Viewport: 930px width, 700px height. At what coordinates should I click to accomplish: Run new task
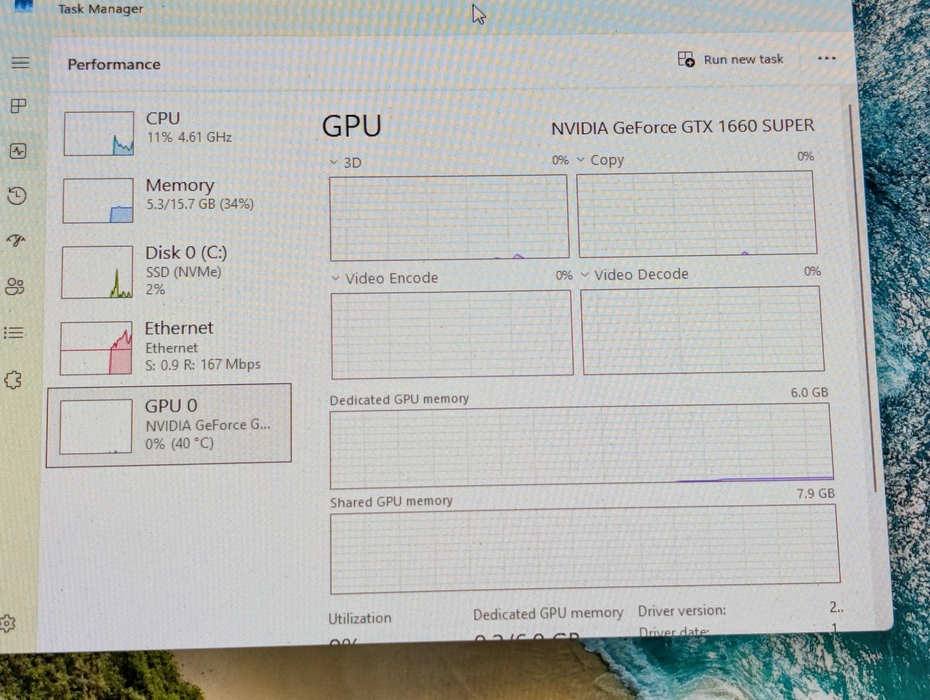tap(730, 59)
